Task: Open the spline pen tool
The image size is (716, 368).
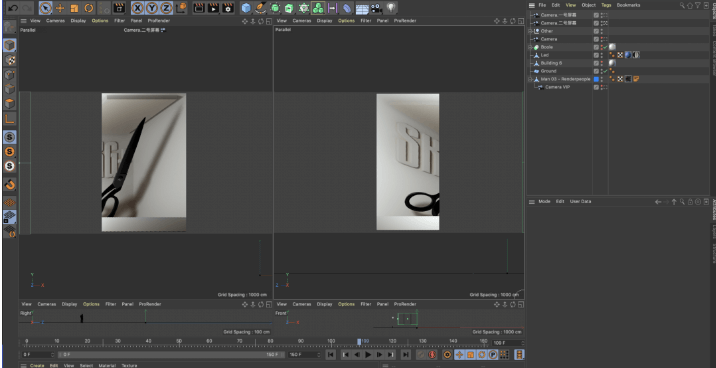Action: coord(260,8)
